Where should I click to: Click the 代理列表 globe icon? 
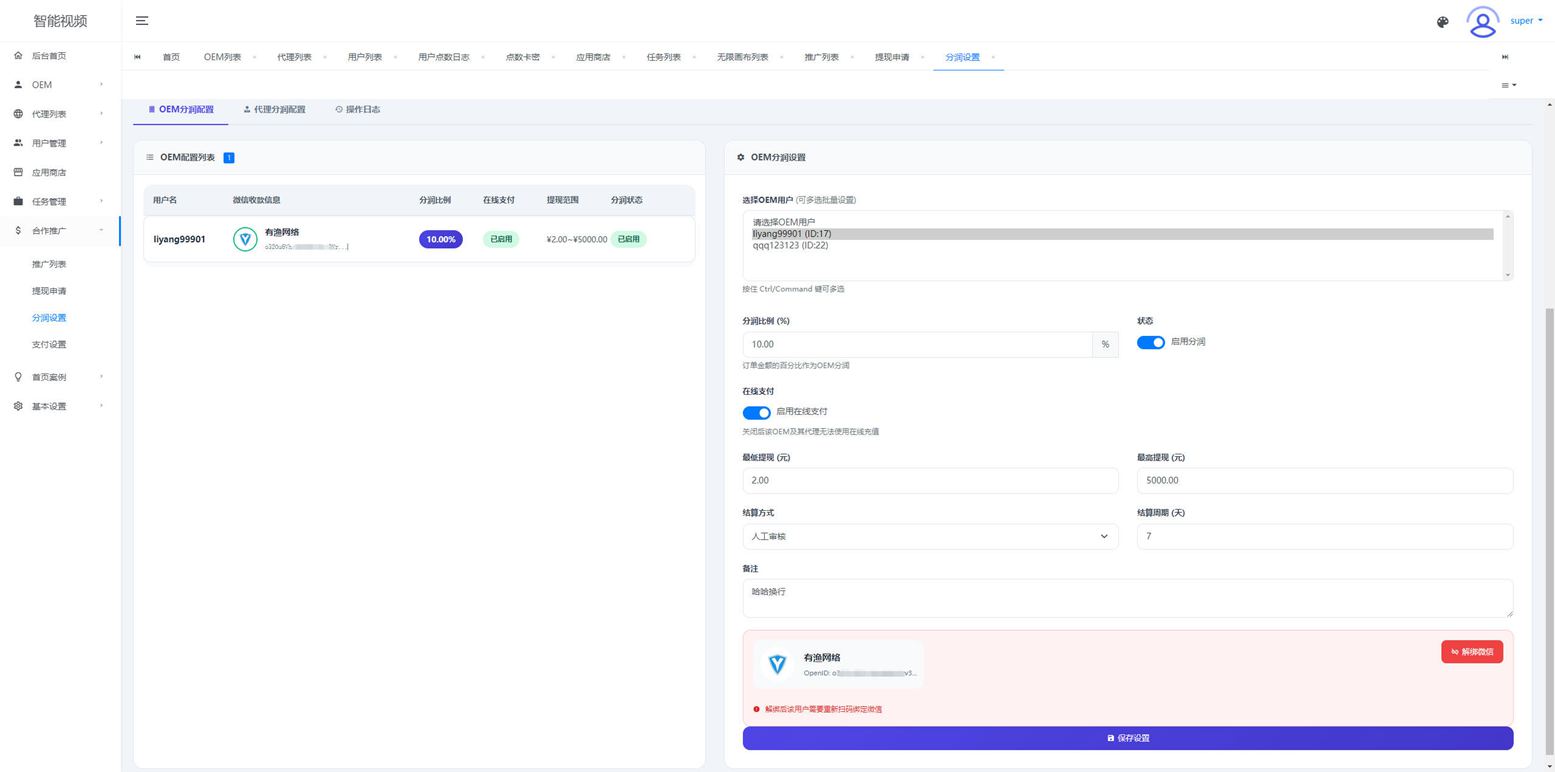pos(18,114)
